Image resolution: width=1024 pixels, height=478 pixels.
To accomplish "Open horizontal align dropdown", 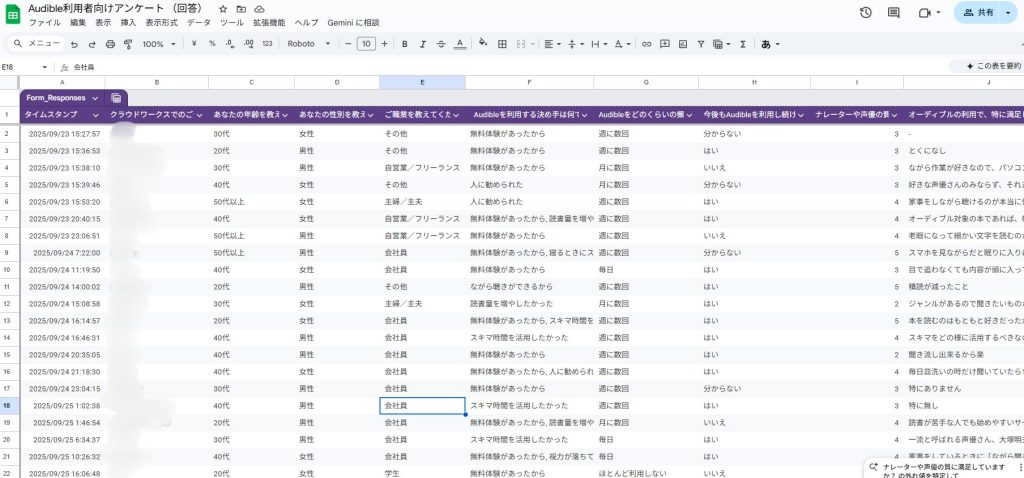I will [x=552, y=44].
